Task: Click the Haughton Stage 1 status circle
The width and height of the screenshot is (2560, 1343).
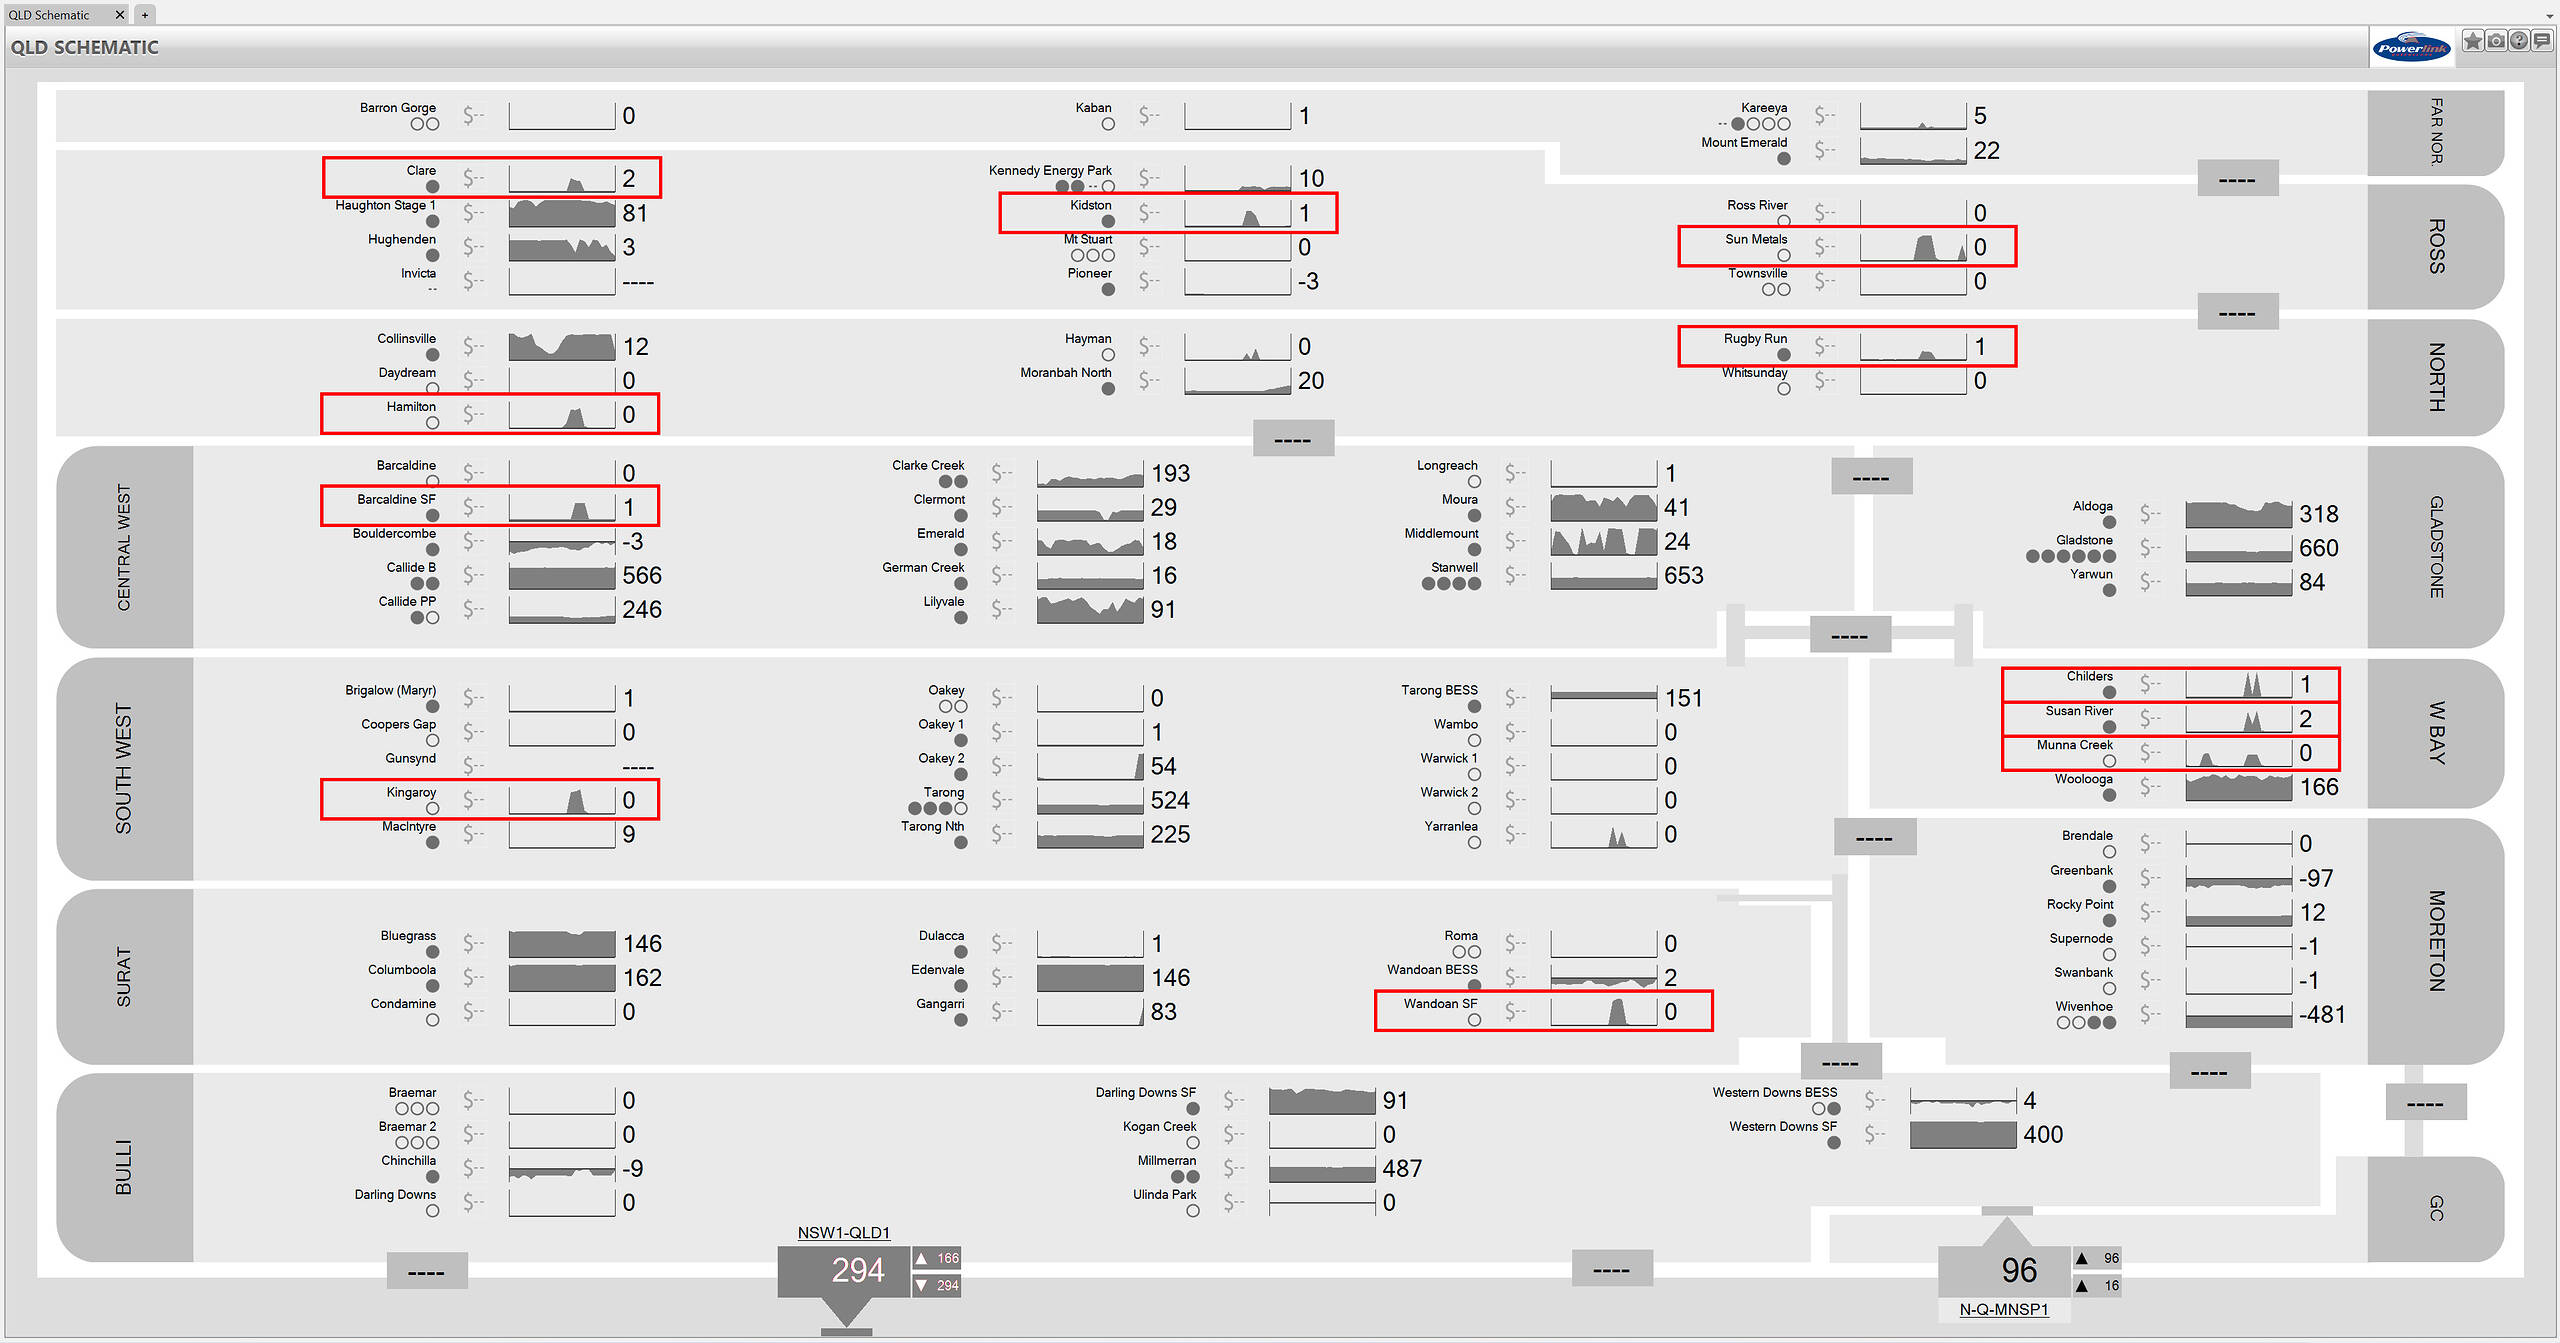Action: click(432, 221)
